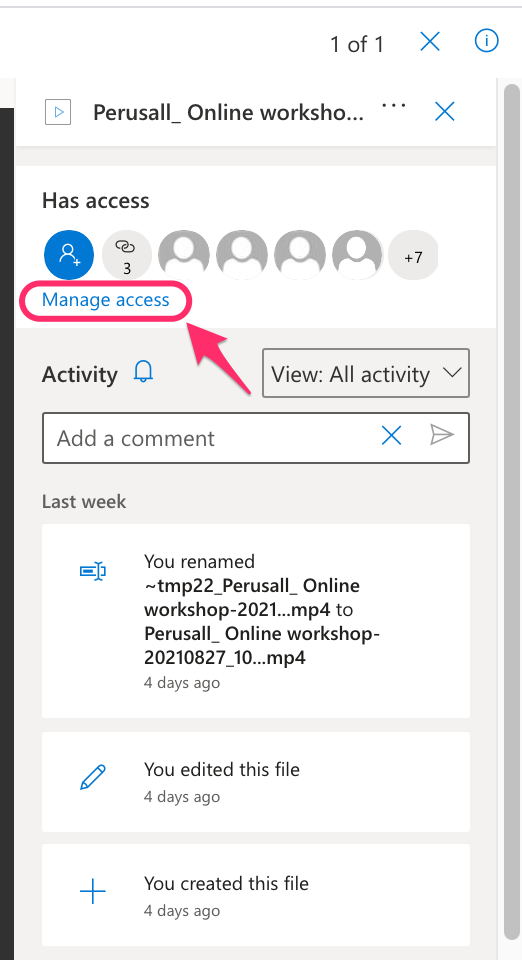Click the pencil icon on edited activity

point(93,777)
